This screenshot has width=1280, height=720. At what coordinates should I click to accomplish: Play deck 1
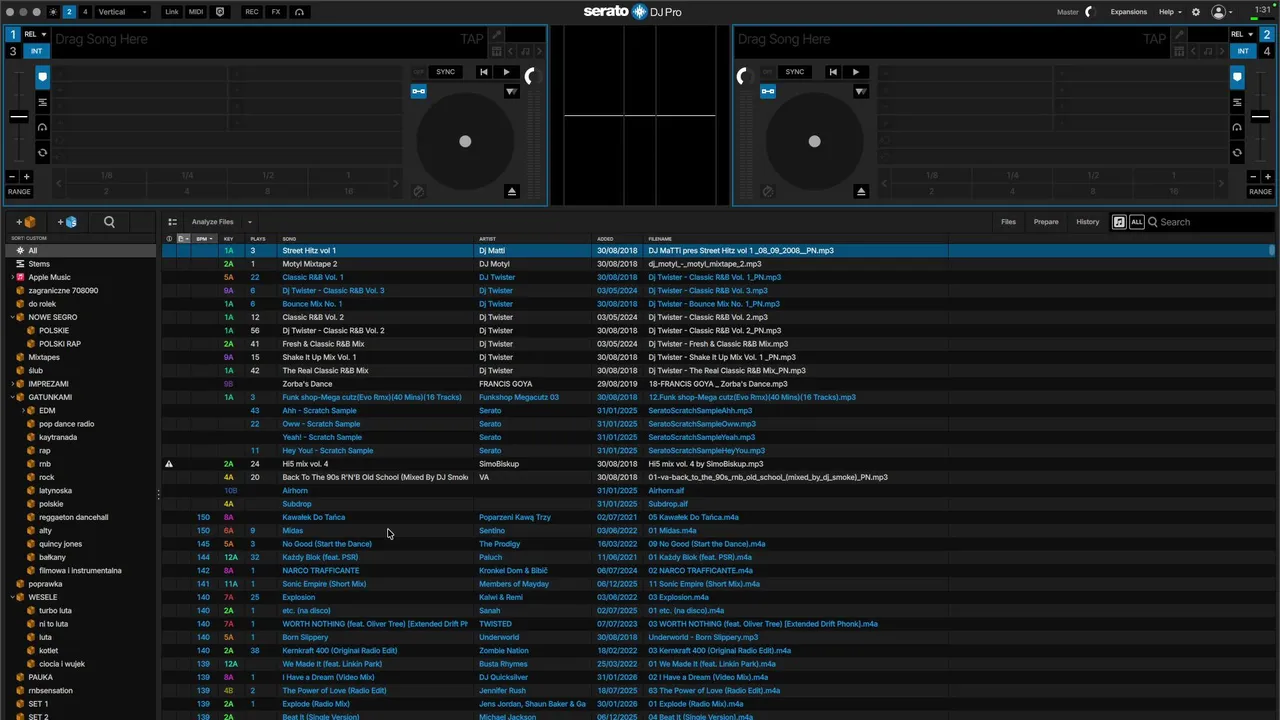tap(506, 72)
